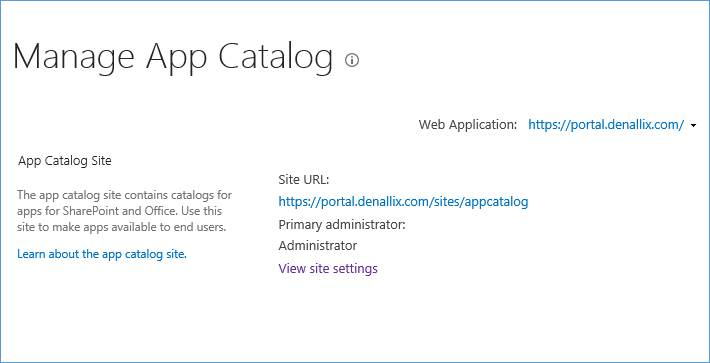
Task: Click the word Manage in the page title
Action: coord(73,57)
